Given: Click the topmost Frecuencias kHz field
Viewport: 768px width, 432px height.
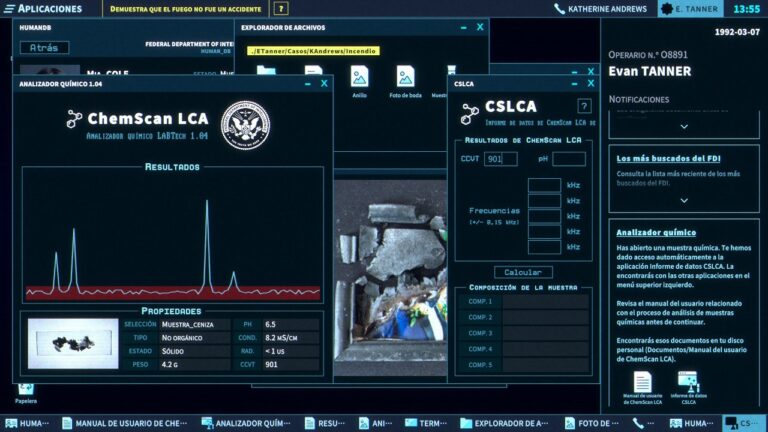Looking at the screenshot, I should 544,185.
